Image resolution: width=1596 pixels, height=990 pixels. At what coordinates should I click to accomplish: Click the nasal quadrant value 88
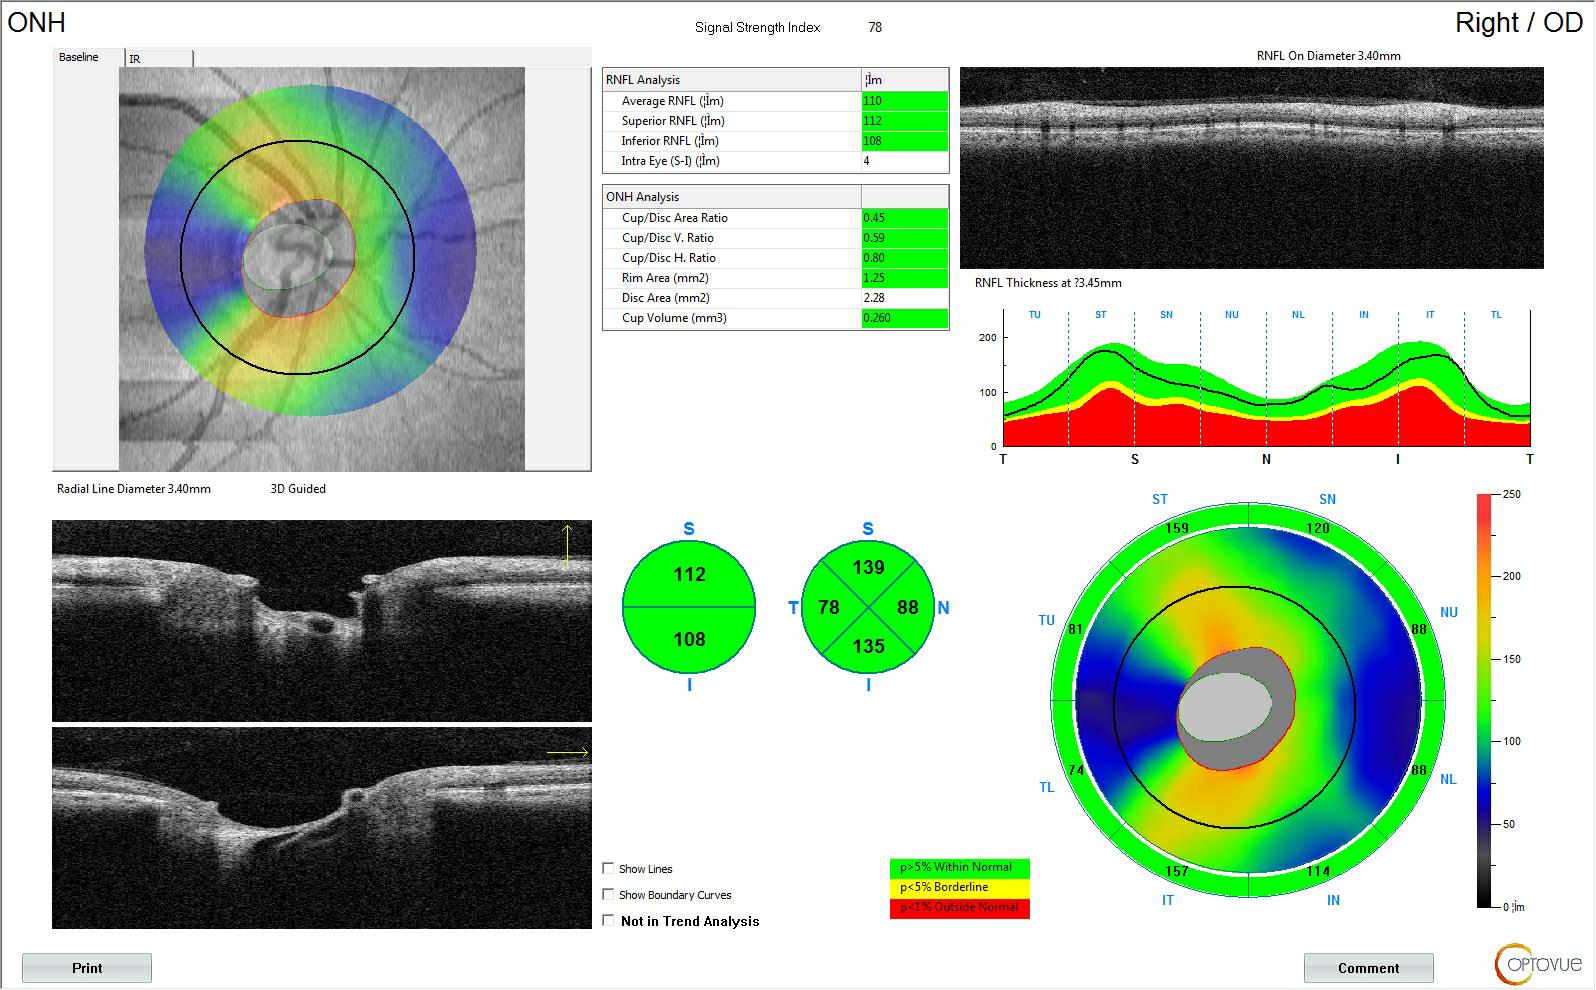coord(907,607)
